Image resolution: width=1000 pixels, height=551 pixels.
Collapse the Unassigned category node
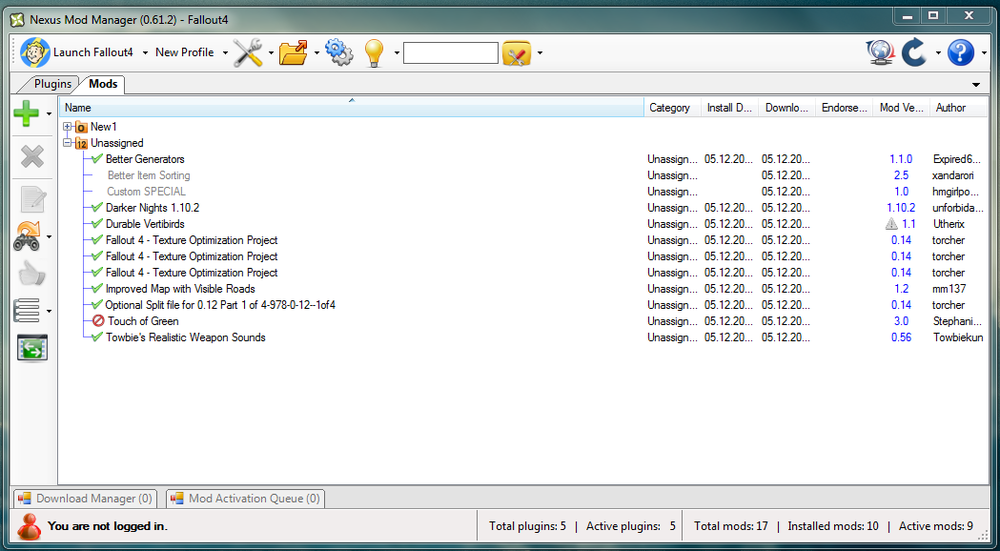point(67,143)
